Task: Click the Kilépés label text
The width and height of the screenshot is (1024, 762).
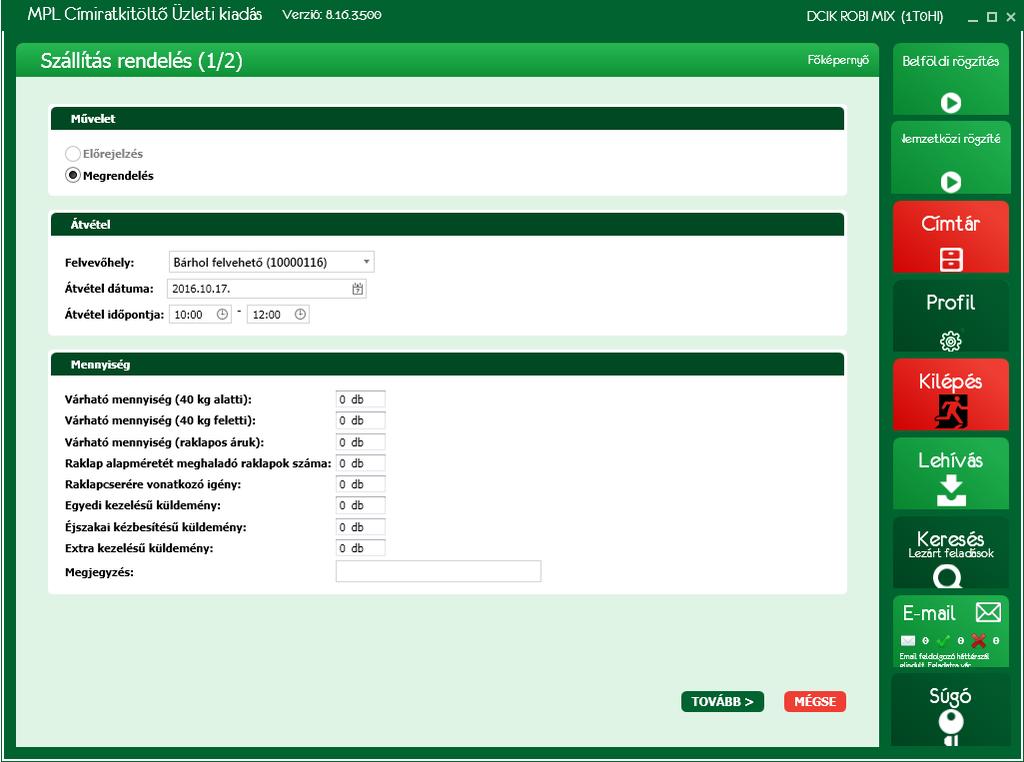Action: [x=950, y=381]
